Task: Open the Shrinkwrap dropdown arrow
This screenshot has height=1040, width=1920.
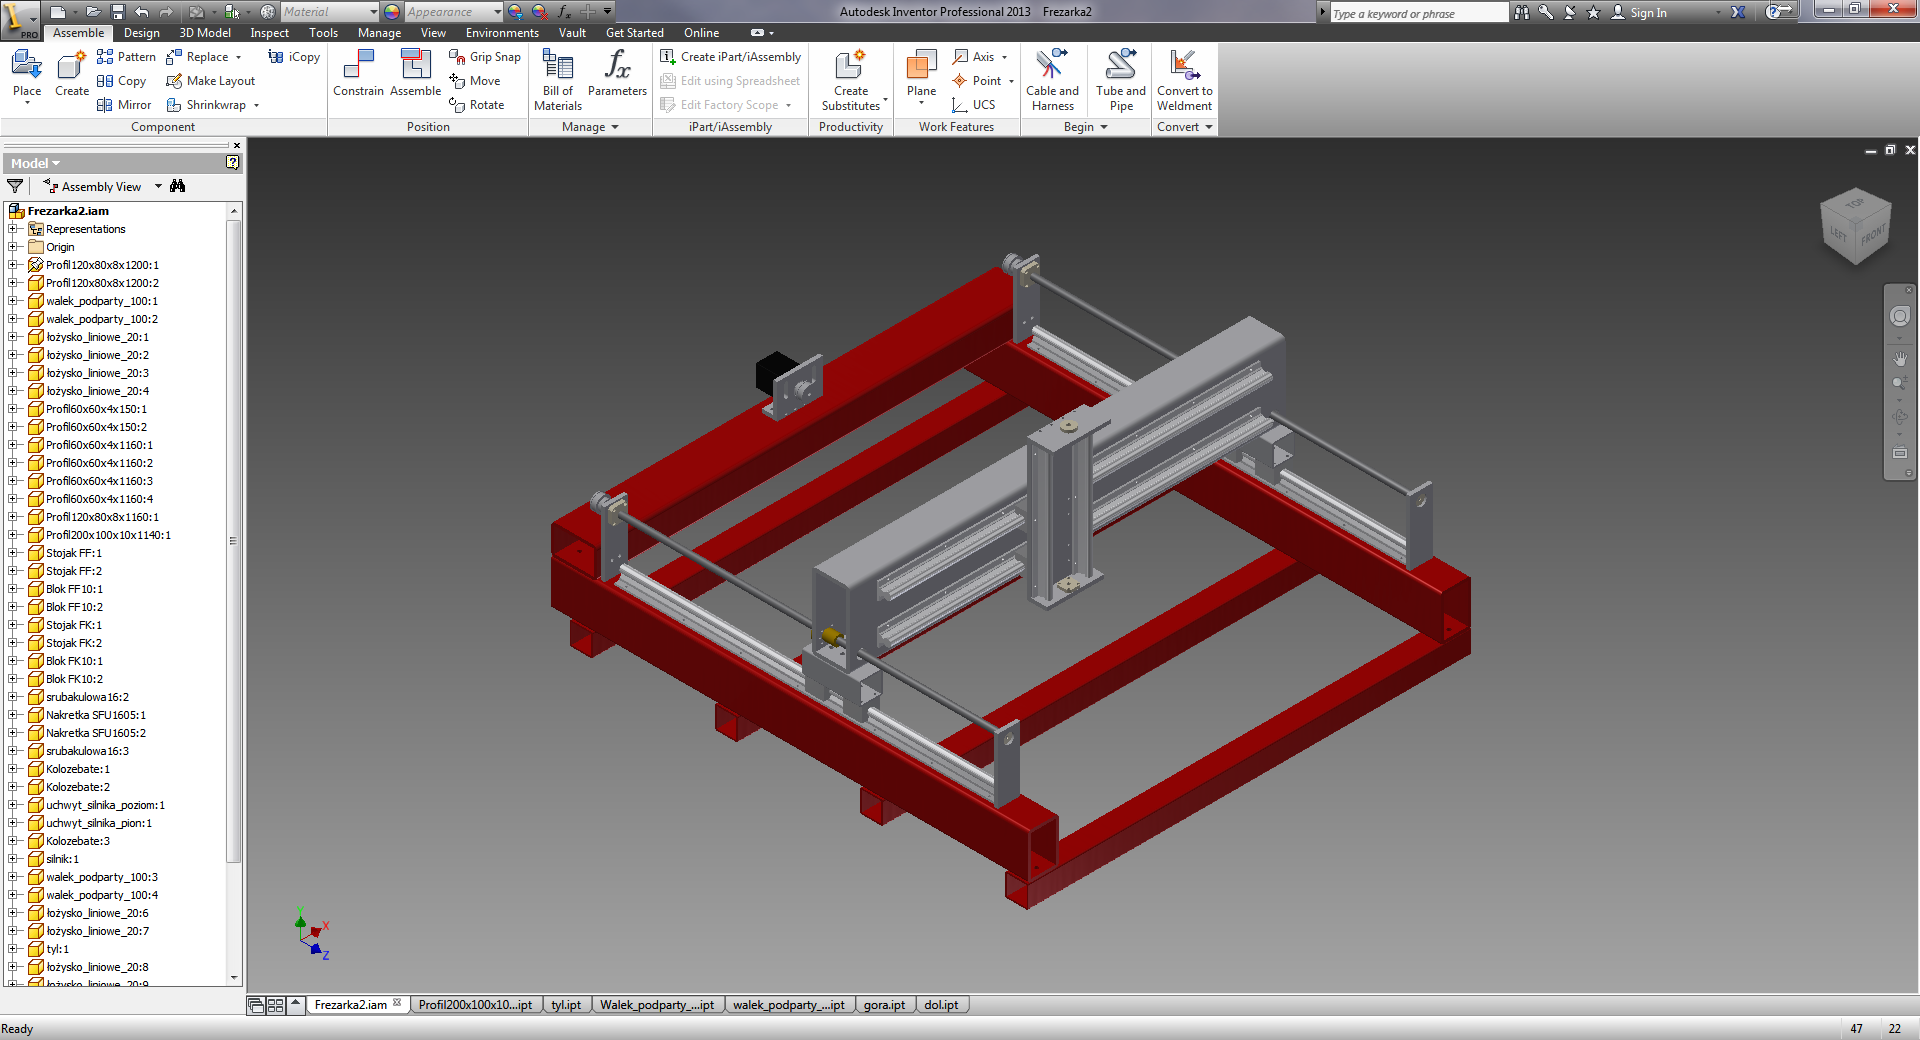Action: tap(256, 105)
